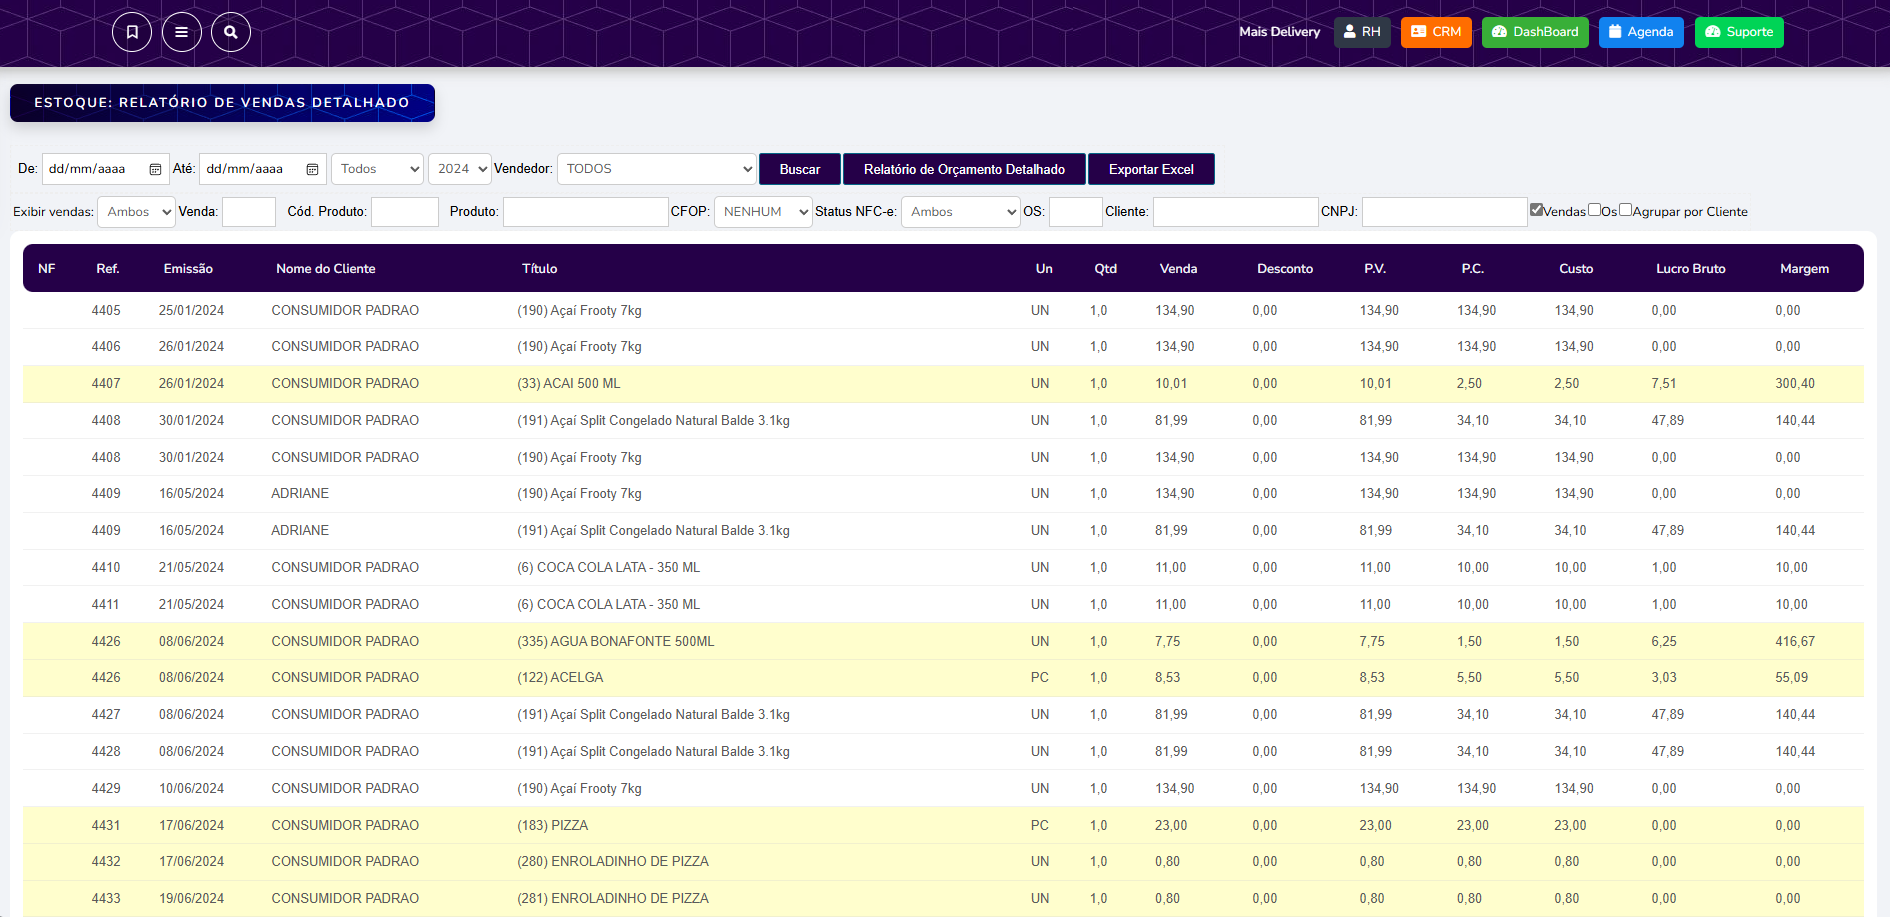Click ref 4405 in first row
This screenshot has width=1890, height=917.
[x=106, y=311]
